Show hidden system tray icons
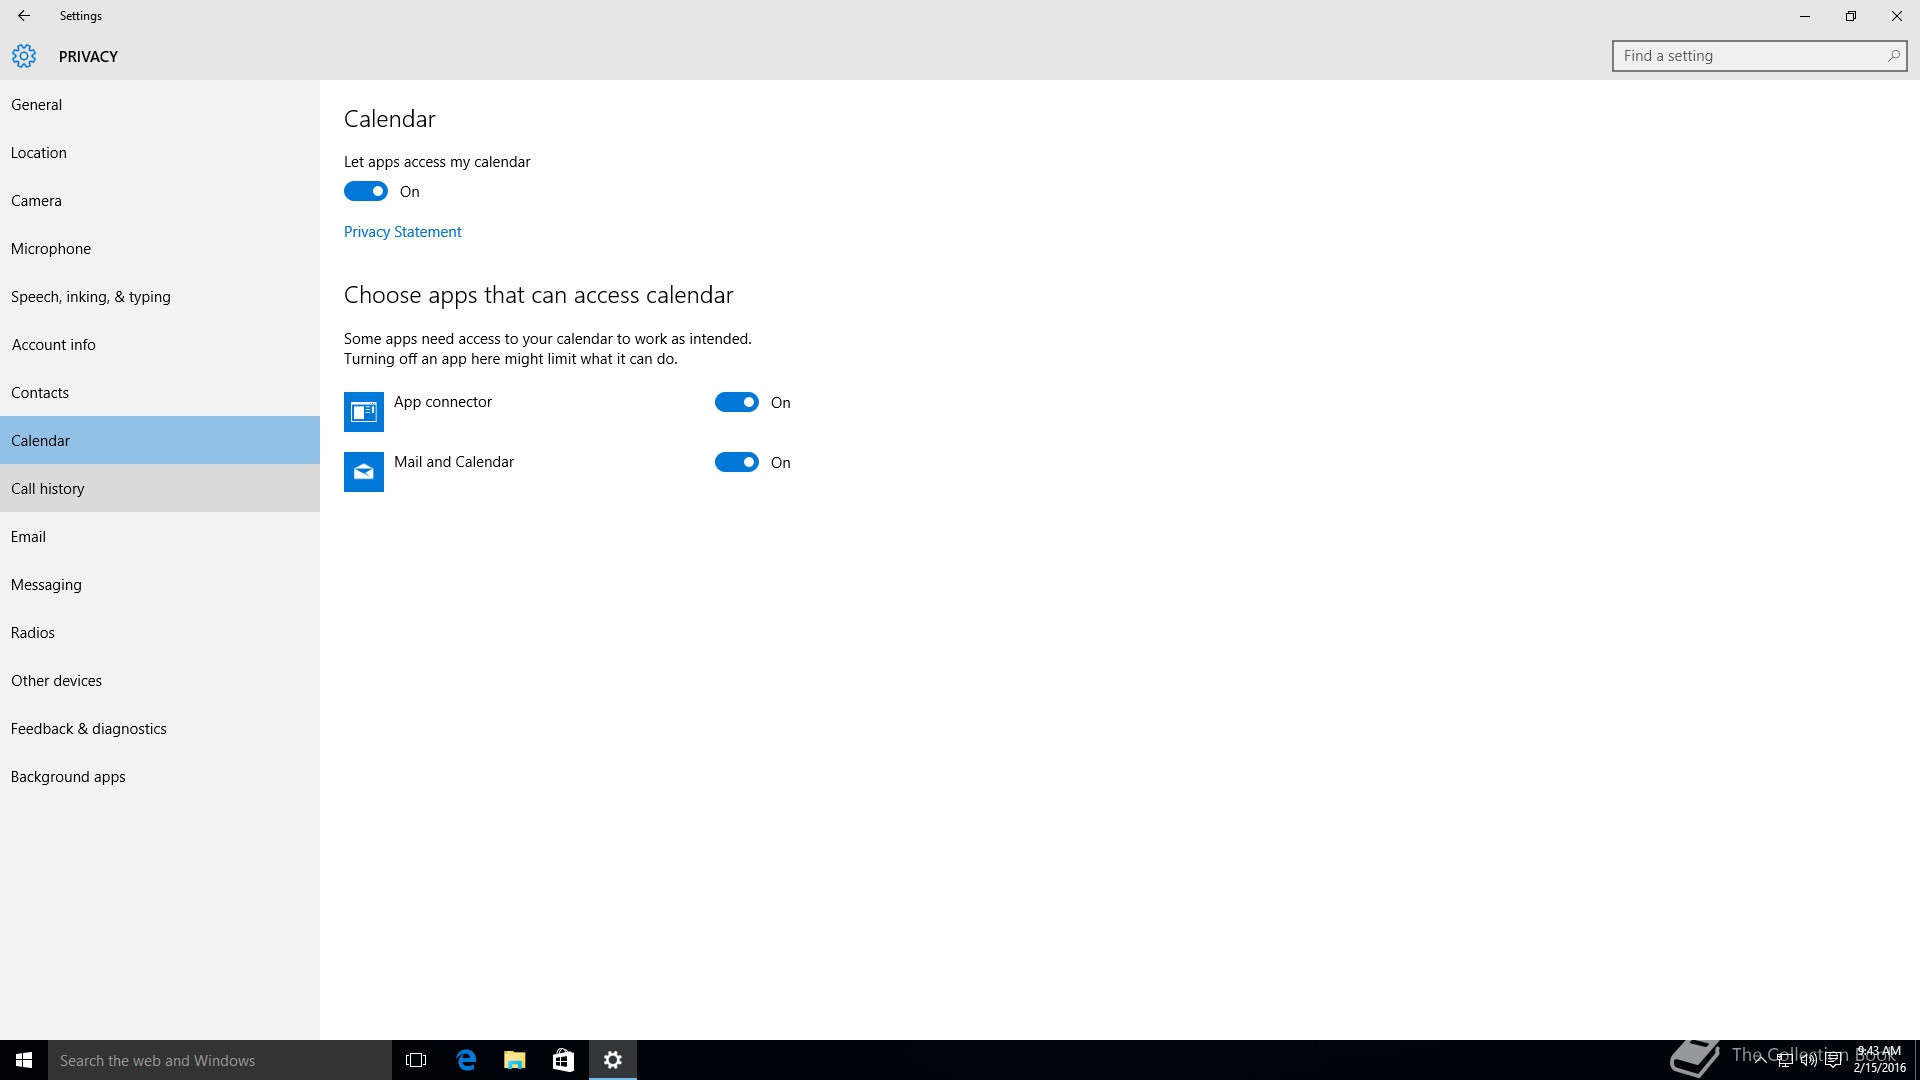Viewport: 1920px width, 1080px height. [1760, 1061]
